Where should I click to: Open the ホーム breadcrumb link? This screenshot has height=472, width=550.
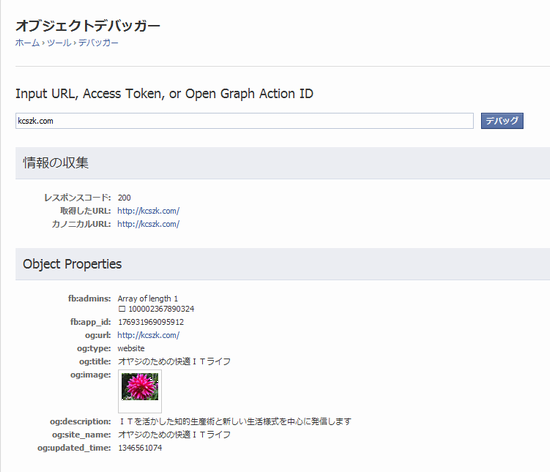point(27,43)
